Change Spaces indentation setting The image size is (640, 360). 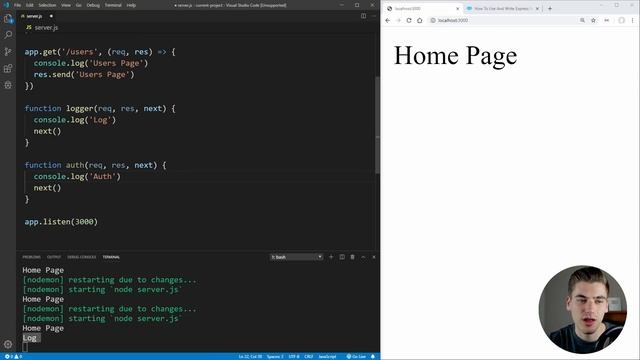coord(275,356)
